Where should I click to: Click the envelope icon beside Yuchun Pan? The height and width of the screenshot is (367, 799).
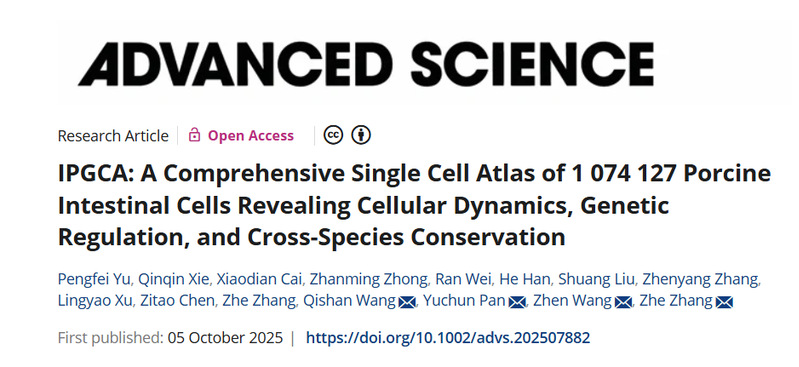click(517, 302)
